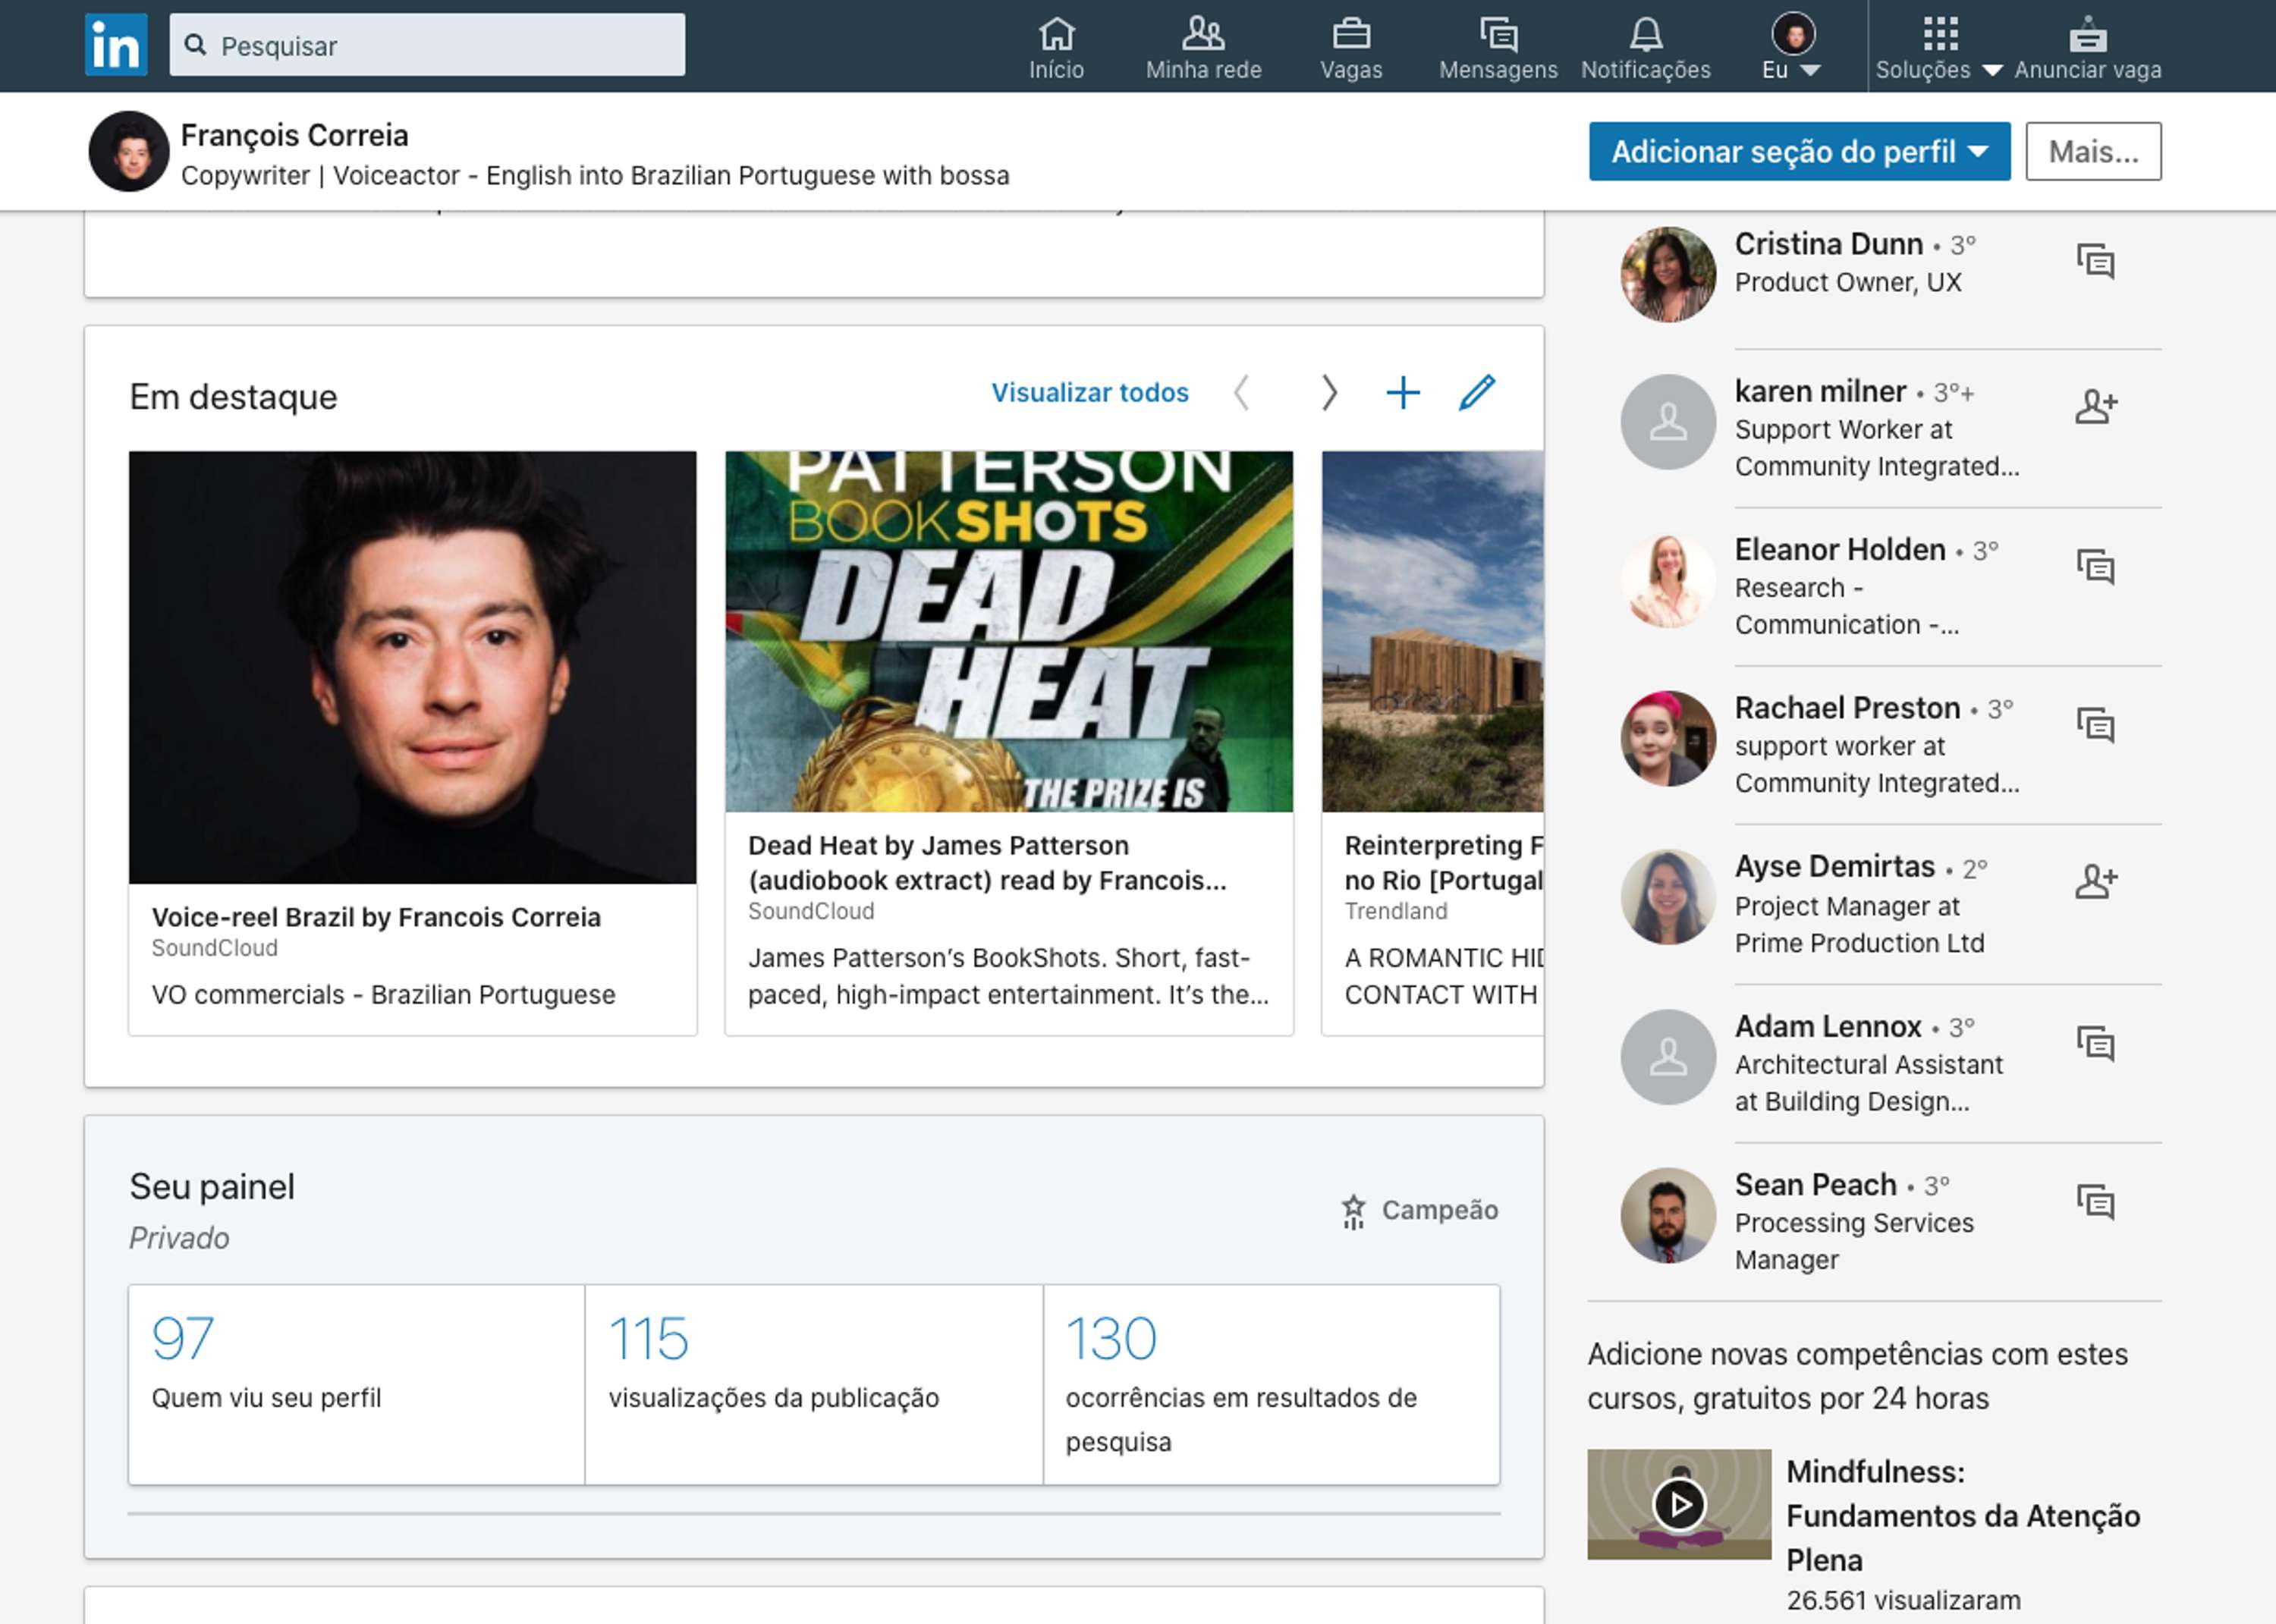The image size is (2276, 1624).
Task: Open karen milner profile name
Action: coord(1820,391)
